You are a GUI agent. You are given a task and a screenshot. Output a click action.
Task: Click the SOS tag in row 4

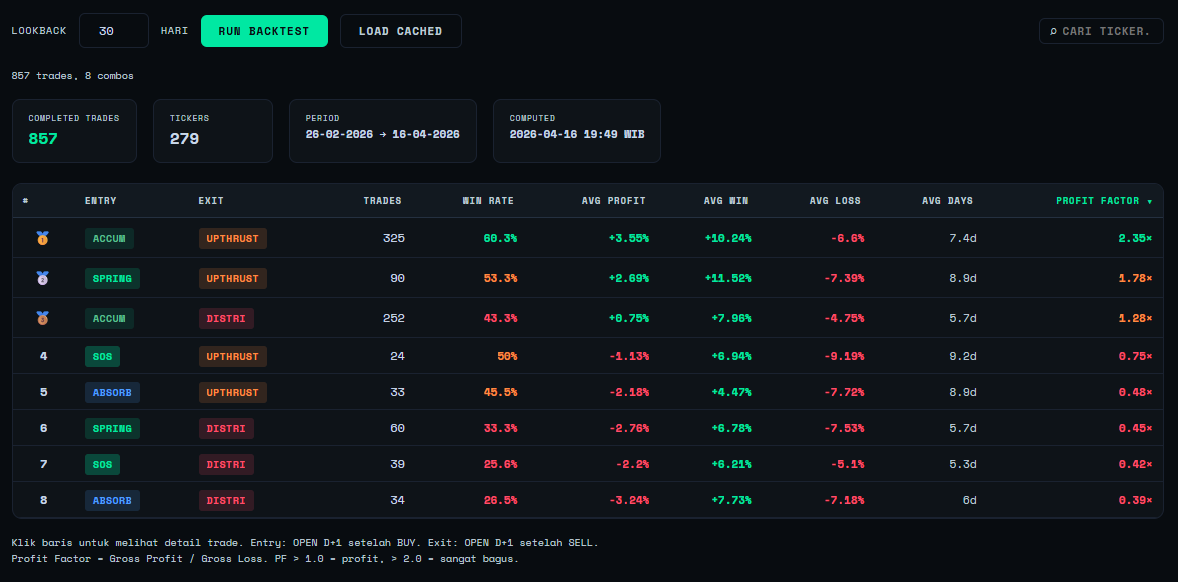(x=102, y=356)
